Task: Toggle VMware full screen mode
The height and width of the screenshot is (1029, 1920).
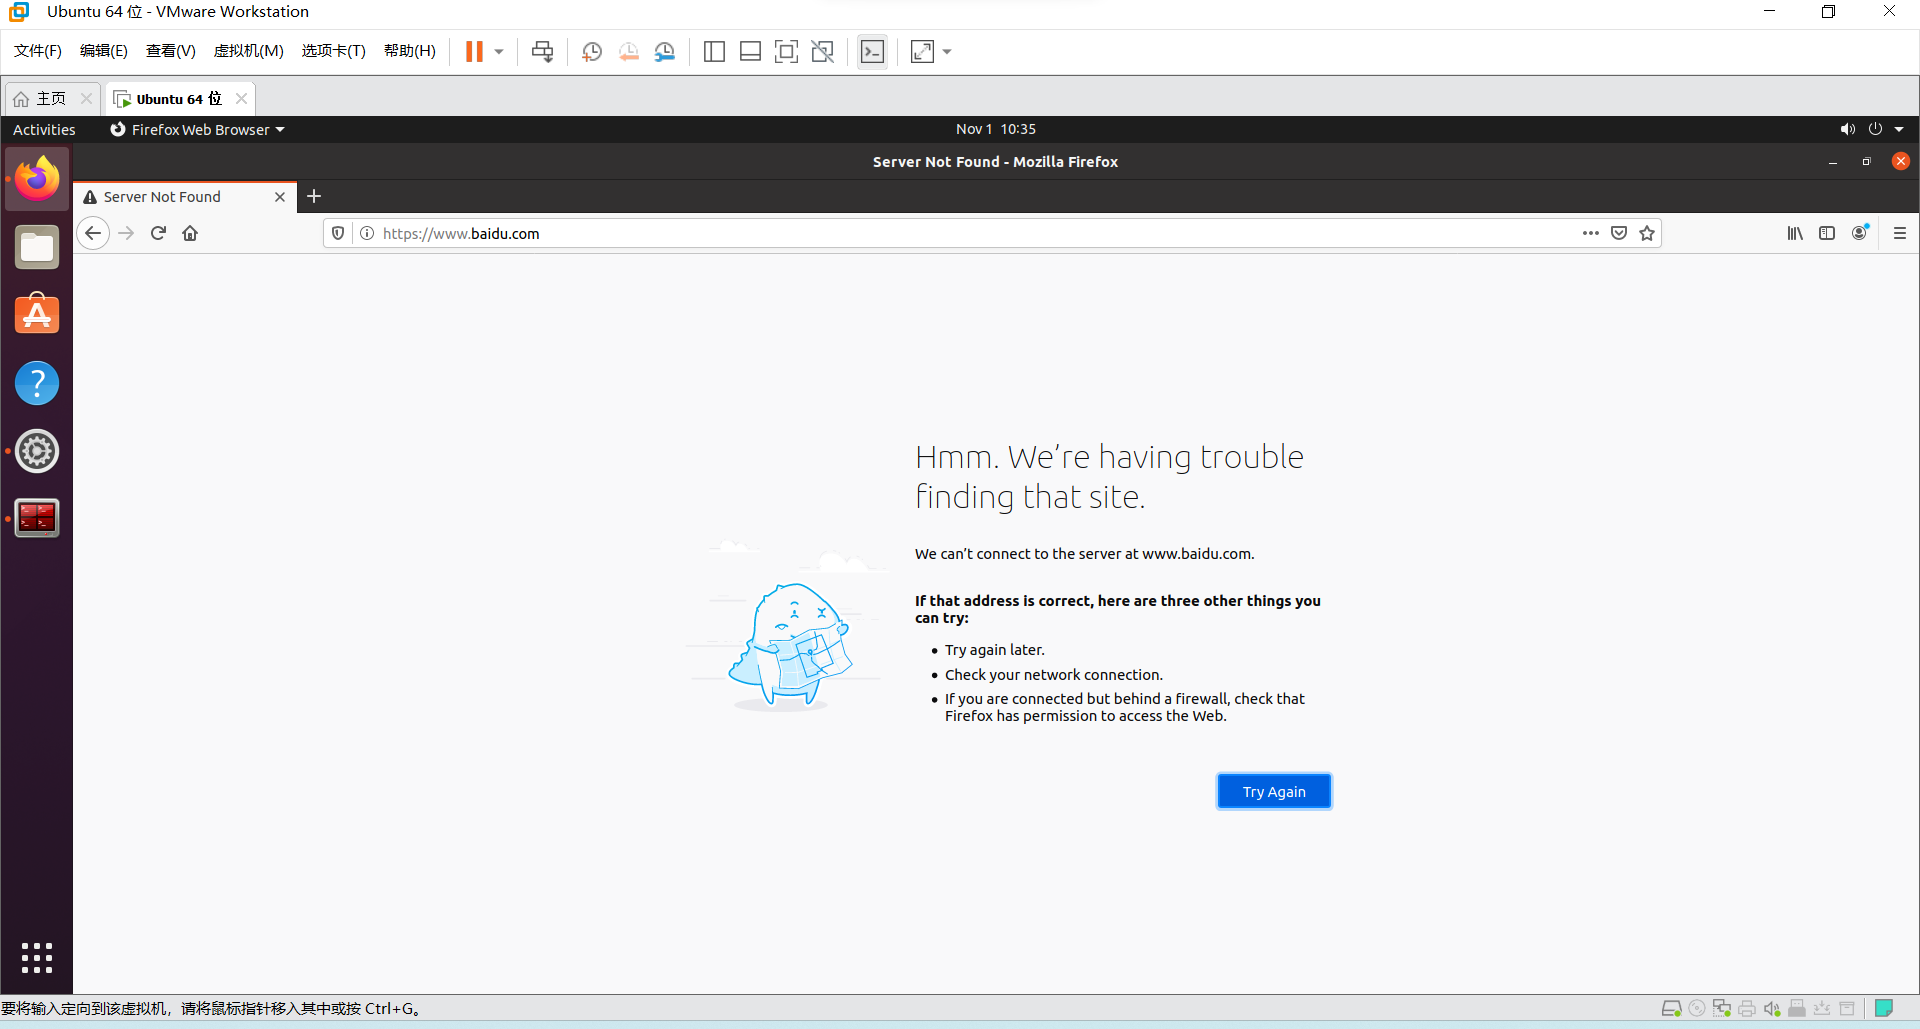Action: (x=786, y=52)
